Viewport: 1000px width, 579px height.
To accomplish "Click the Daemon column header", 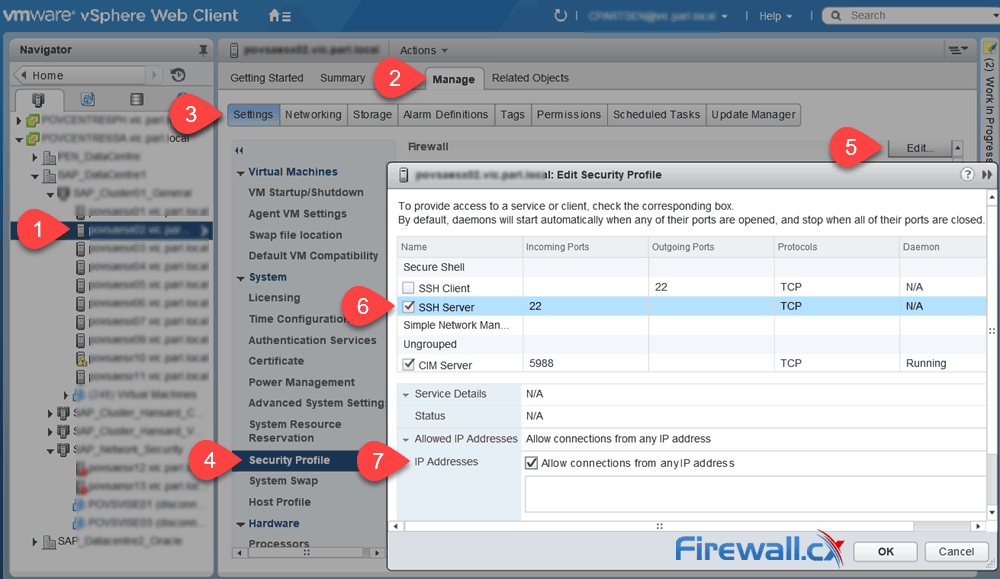I will (x=943, y=247).
